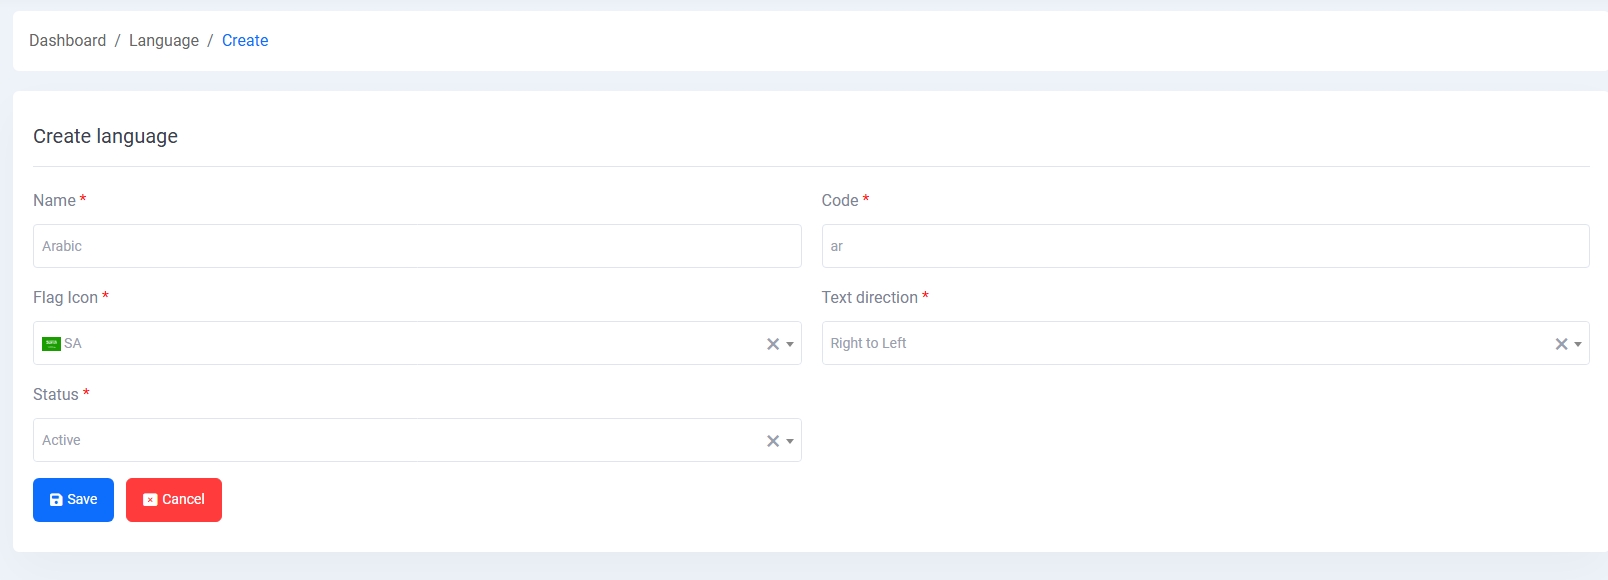Clear the Text direction selection
Screen dimensions: 1608x580
[x=1560, y=344]
